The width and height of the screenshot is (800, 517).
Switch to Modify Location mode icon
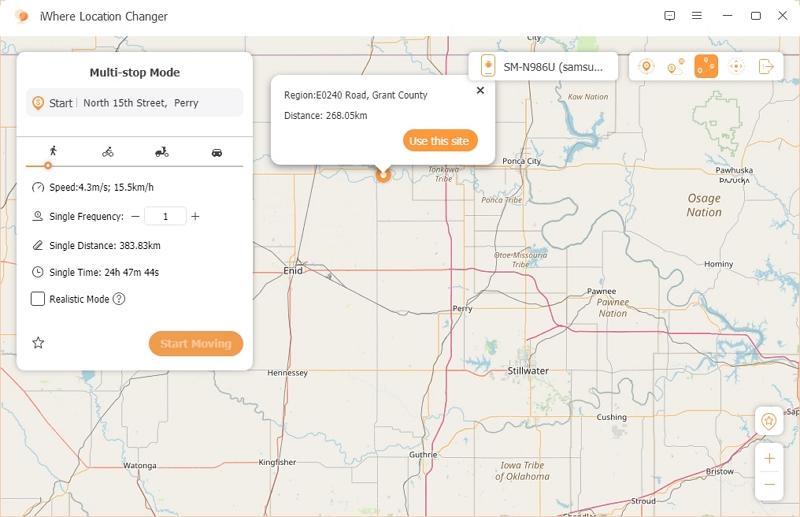(646, 66)
